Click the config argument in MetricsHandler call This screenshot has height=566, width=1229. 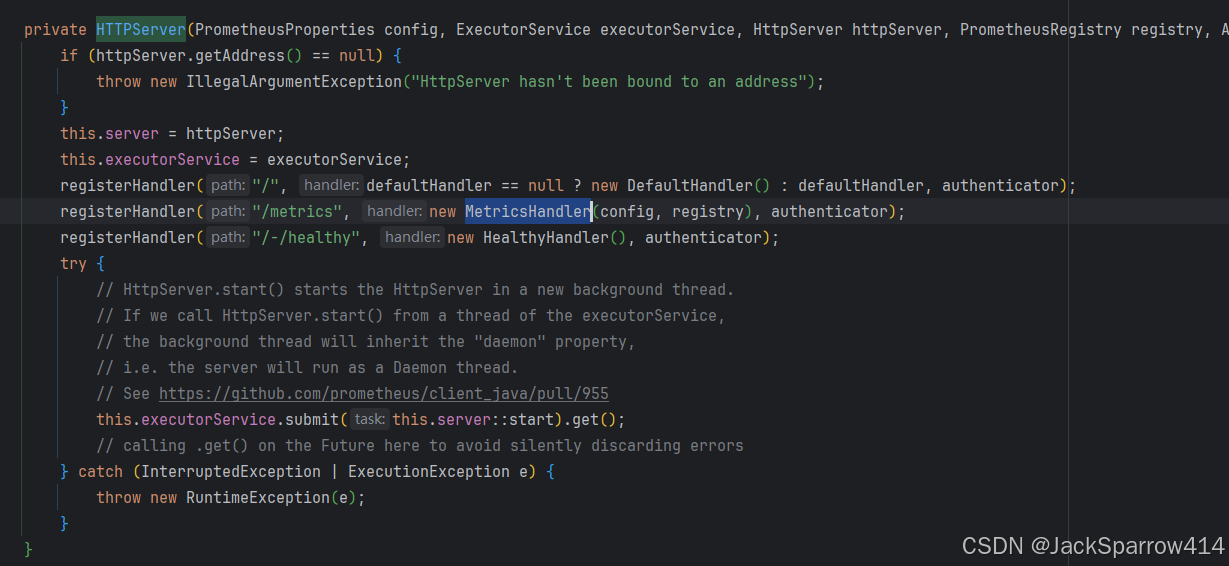click(x=627, y=212)
